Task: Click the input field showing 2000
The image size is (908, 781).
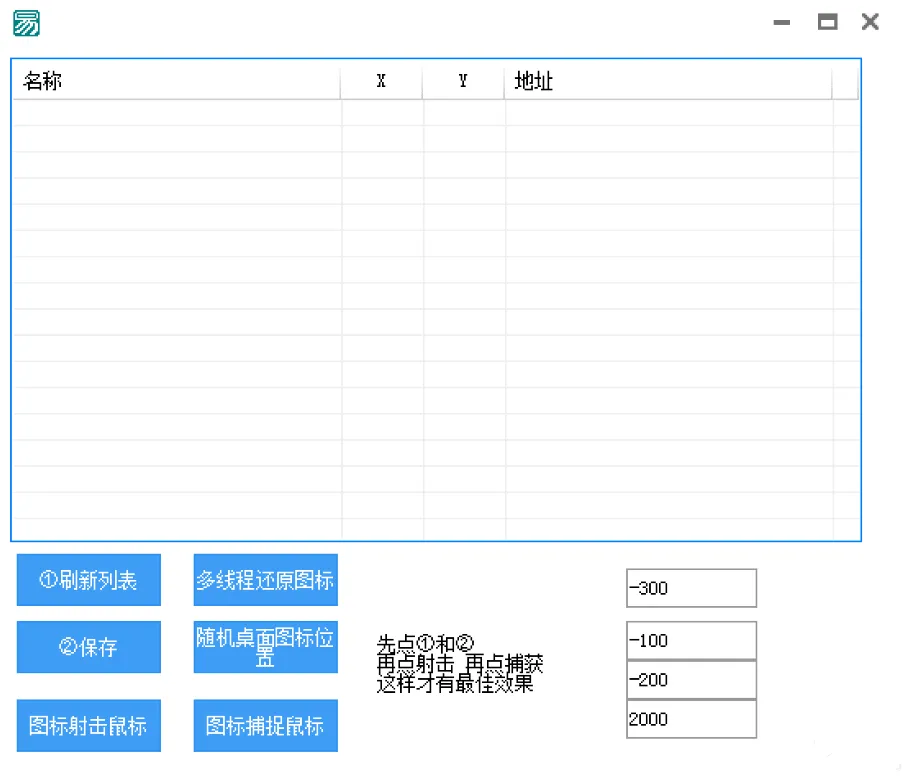Action: (x=690, y=719)
